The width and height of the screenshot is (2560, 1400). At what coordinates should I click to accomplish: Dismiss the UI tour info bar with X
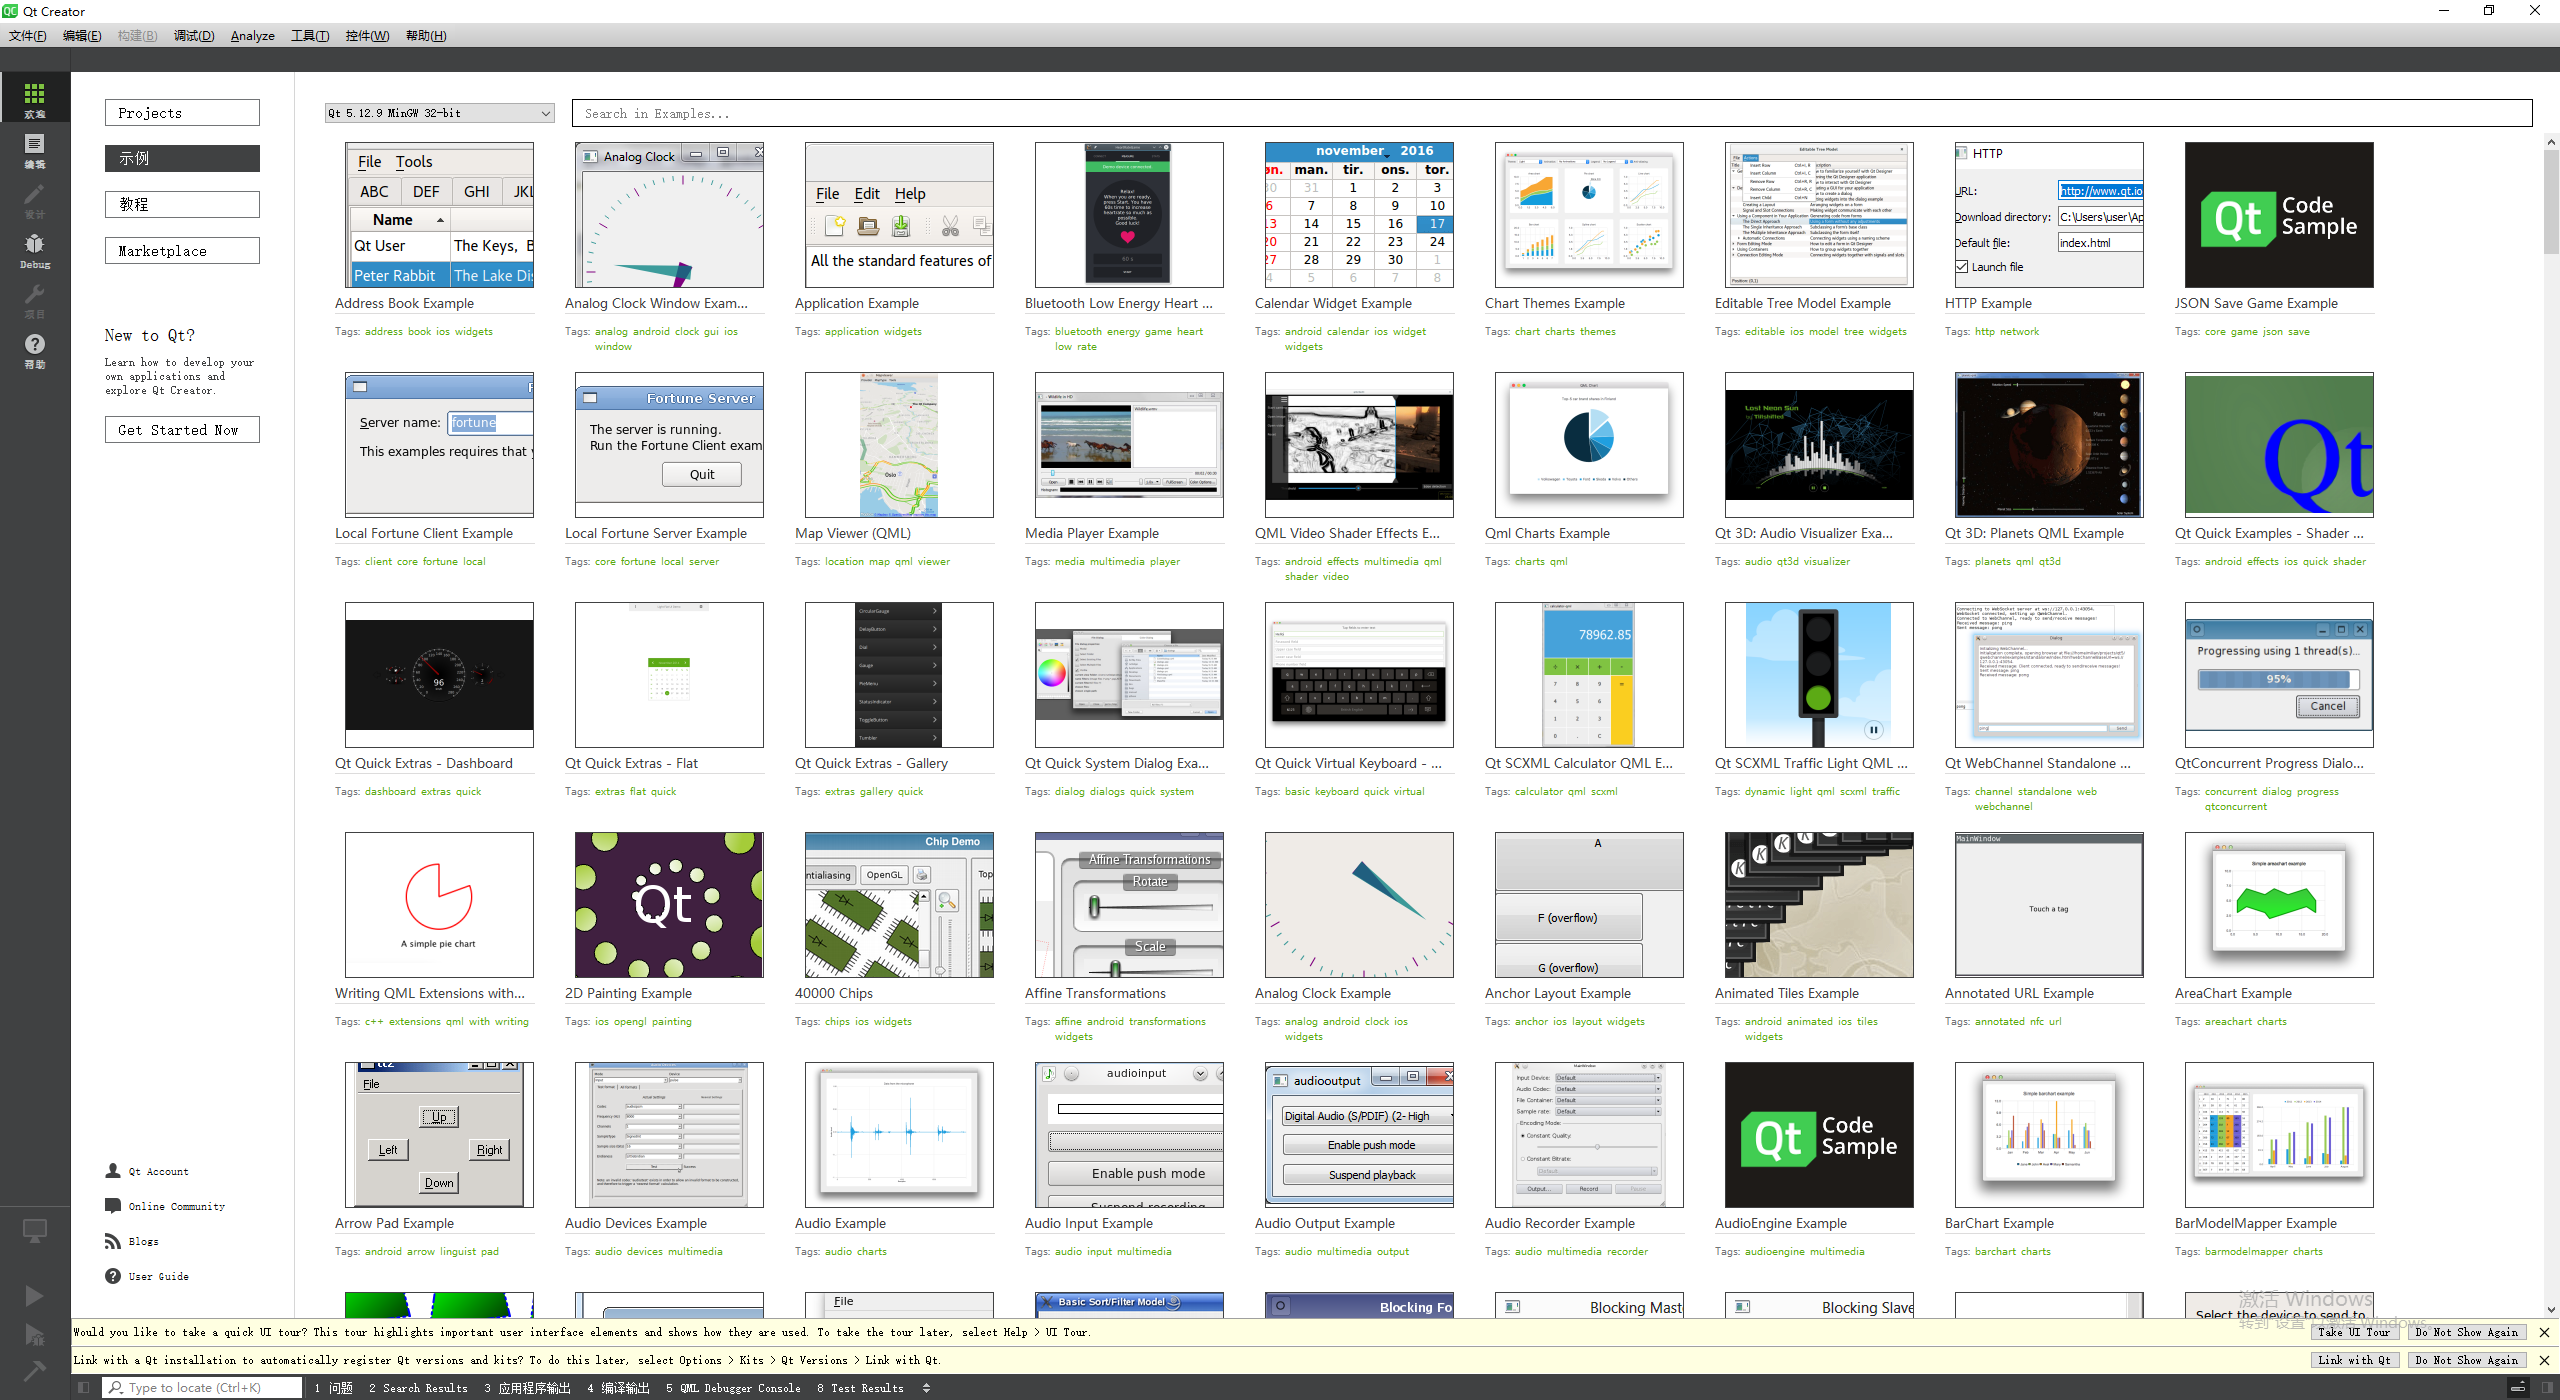2544,1332
